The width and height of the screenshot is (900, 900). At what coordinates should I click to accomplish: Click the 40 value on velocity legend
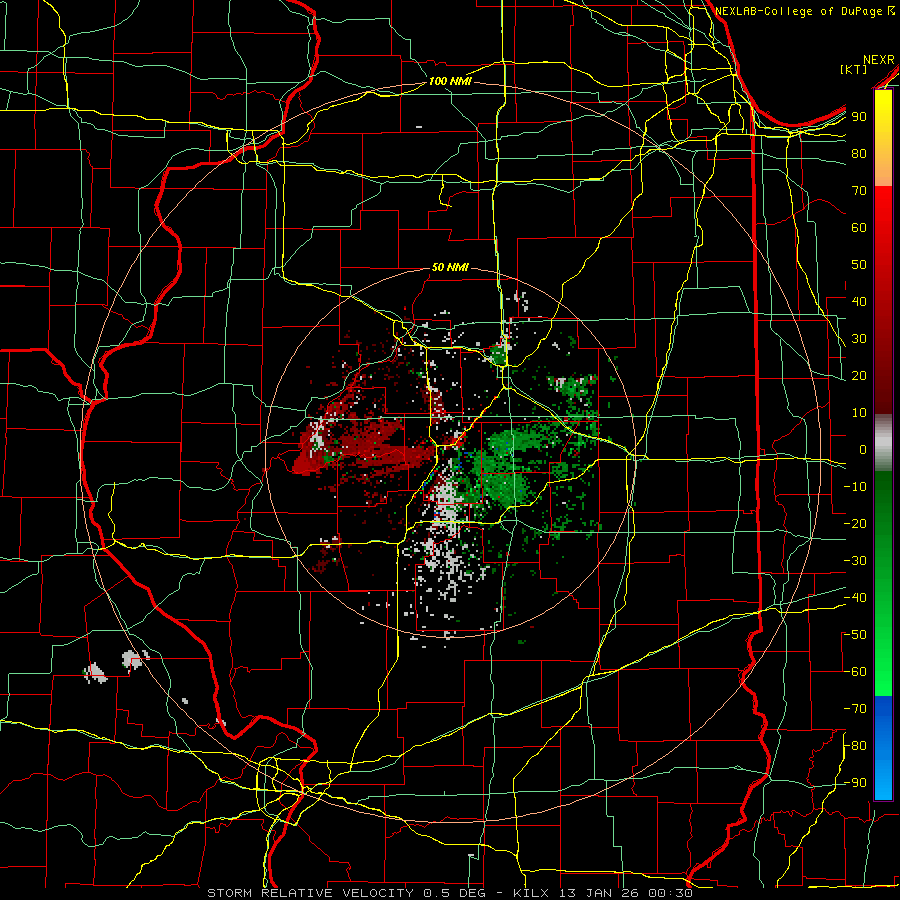click(859, 301)
